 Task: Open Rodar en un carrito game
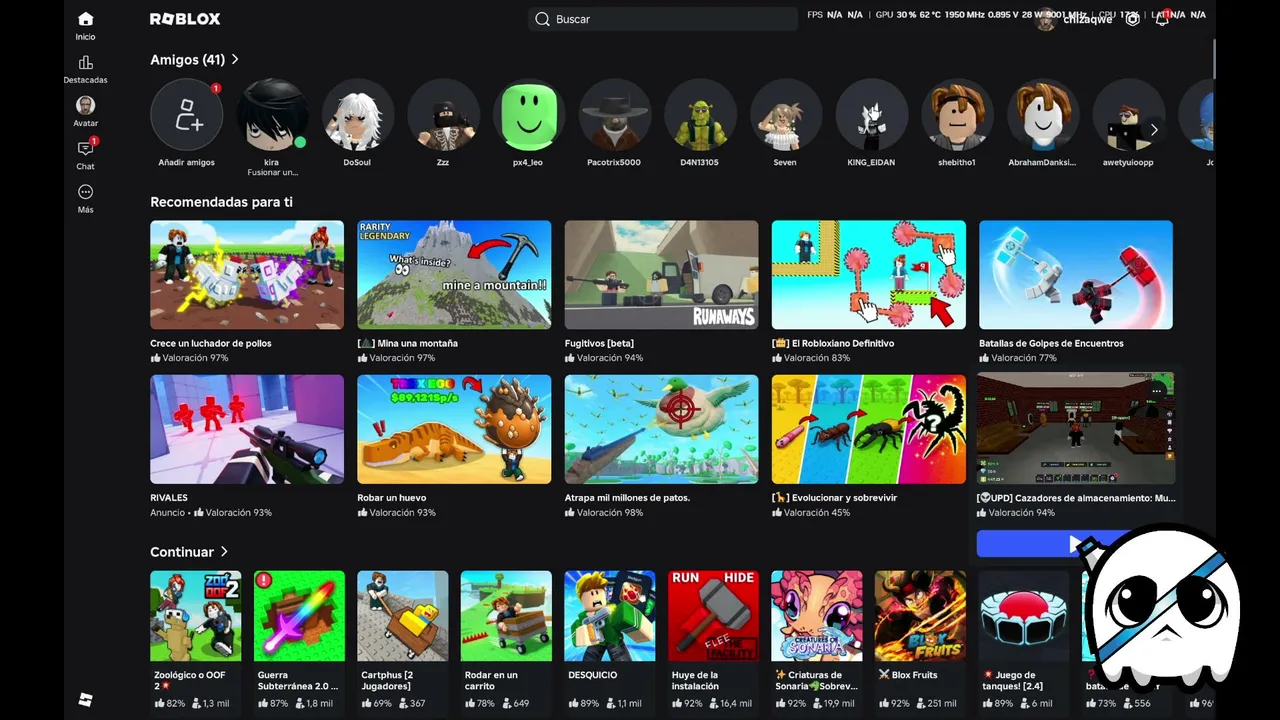click(x=506, y=640)
